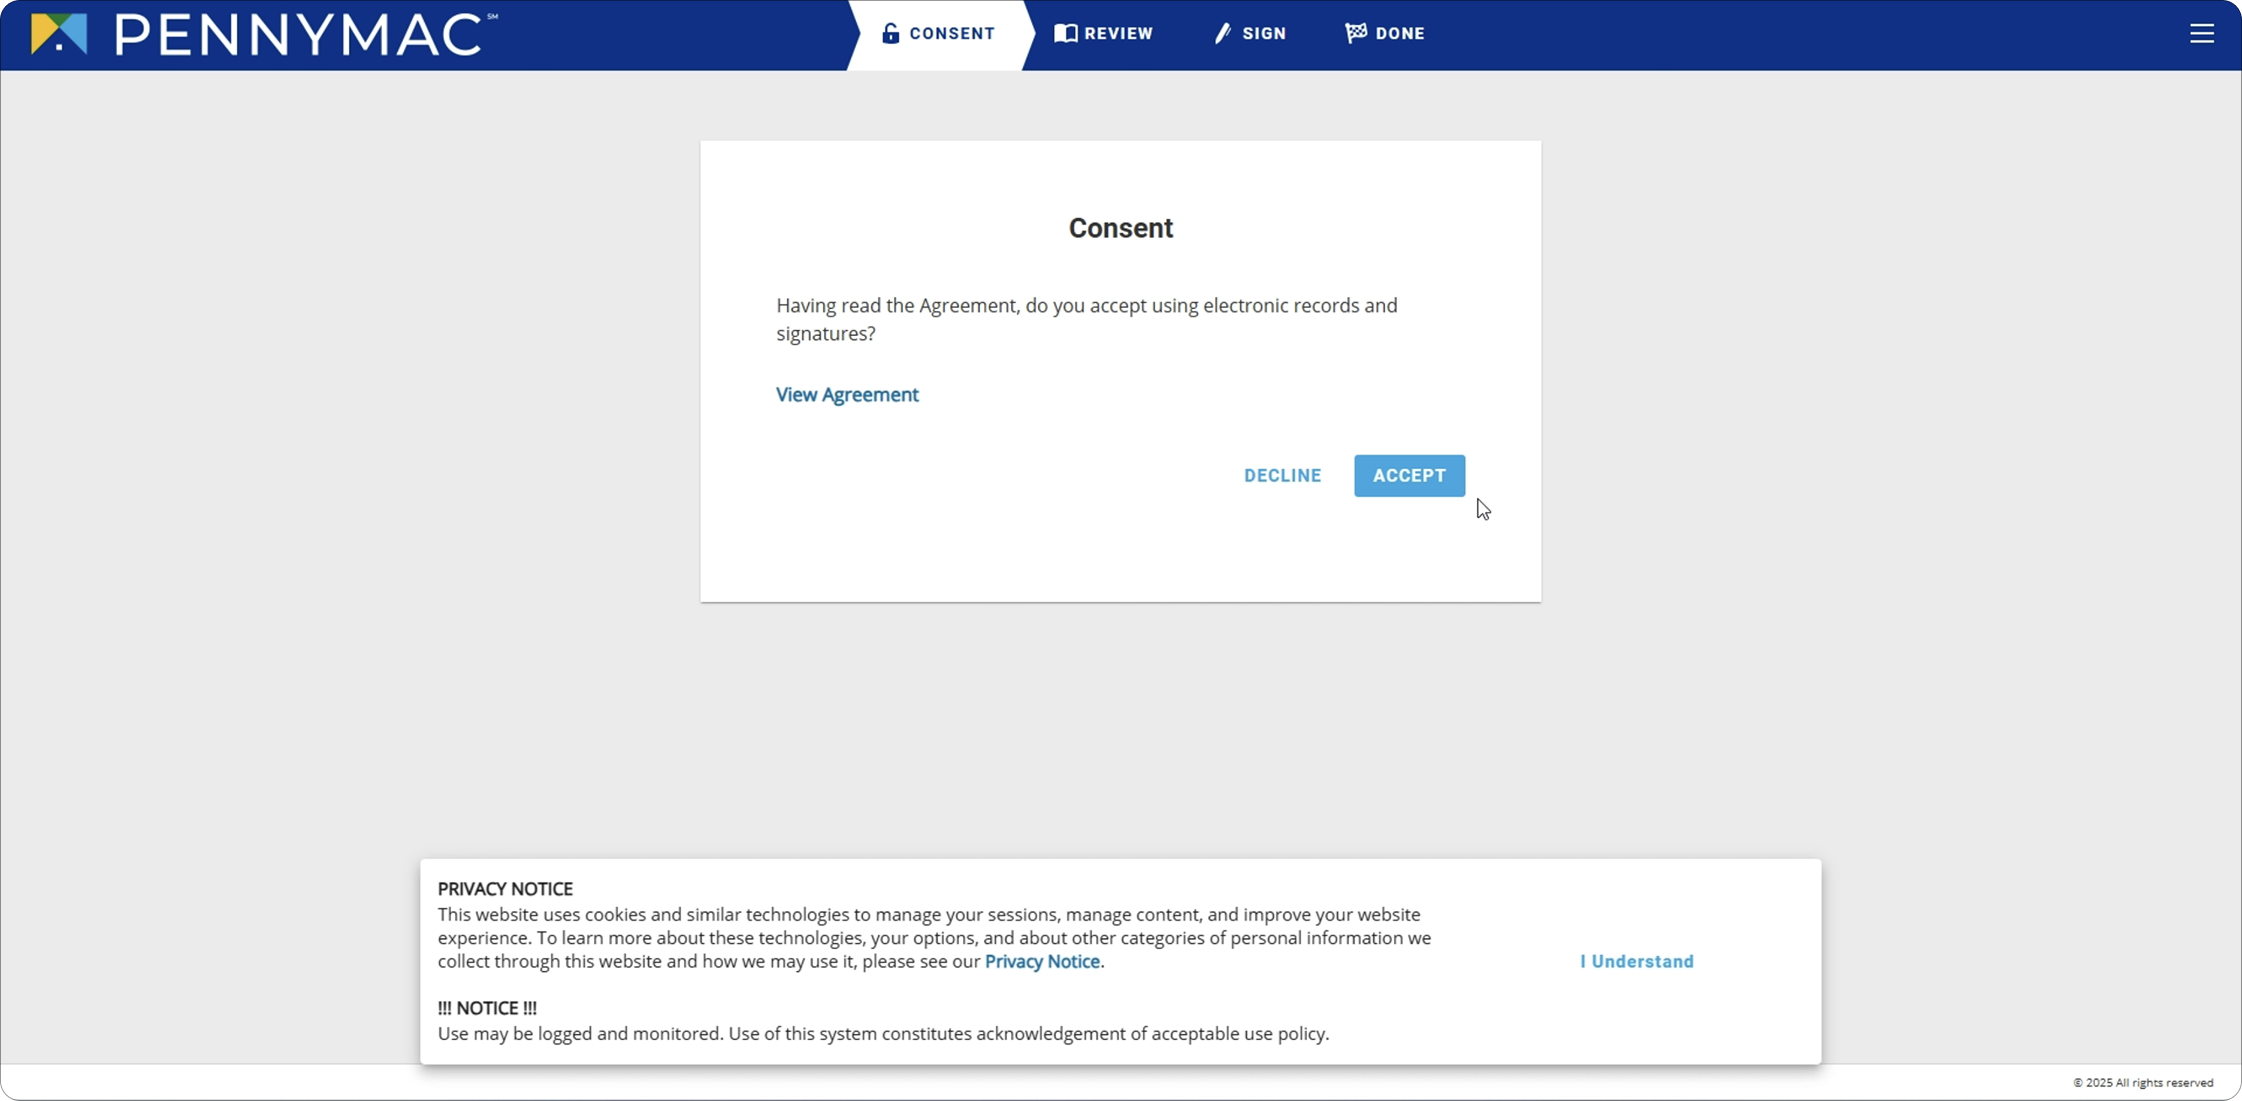Open the hamburger menu
2242x1101 pixels.
(x=2201, y=34)
